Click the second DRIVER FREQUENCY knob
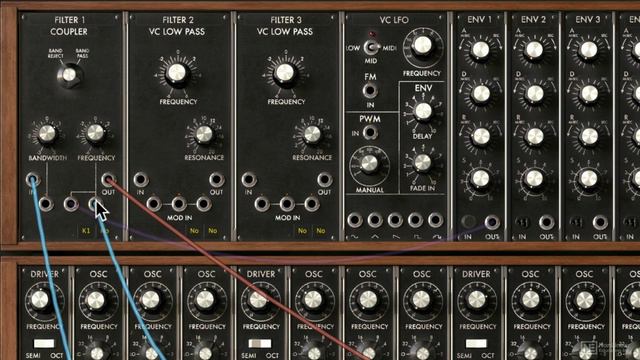Screen dimensions: 640x360 tap(258, 300)
